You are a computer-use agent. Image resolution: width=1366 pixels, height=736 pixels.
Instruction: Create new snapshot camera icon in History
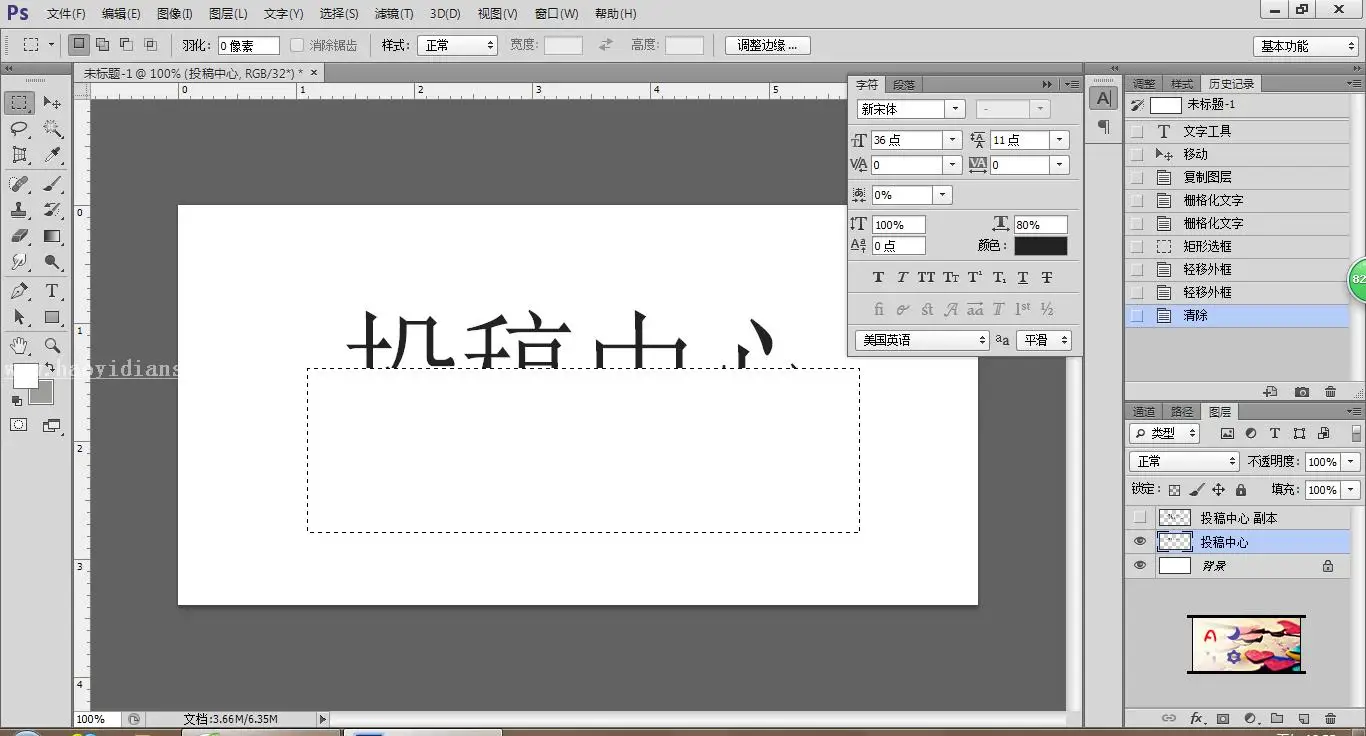click(x=1301, y=392)
